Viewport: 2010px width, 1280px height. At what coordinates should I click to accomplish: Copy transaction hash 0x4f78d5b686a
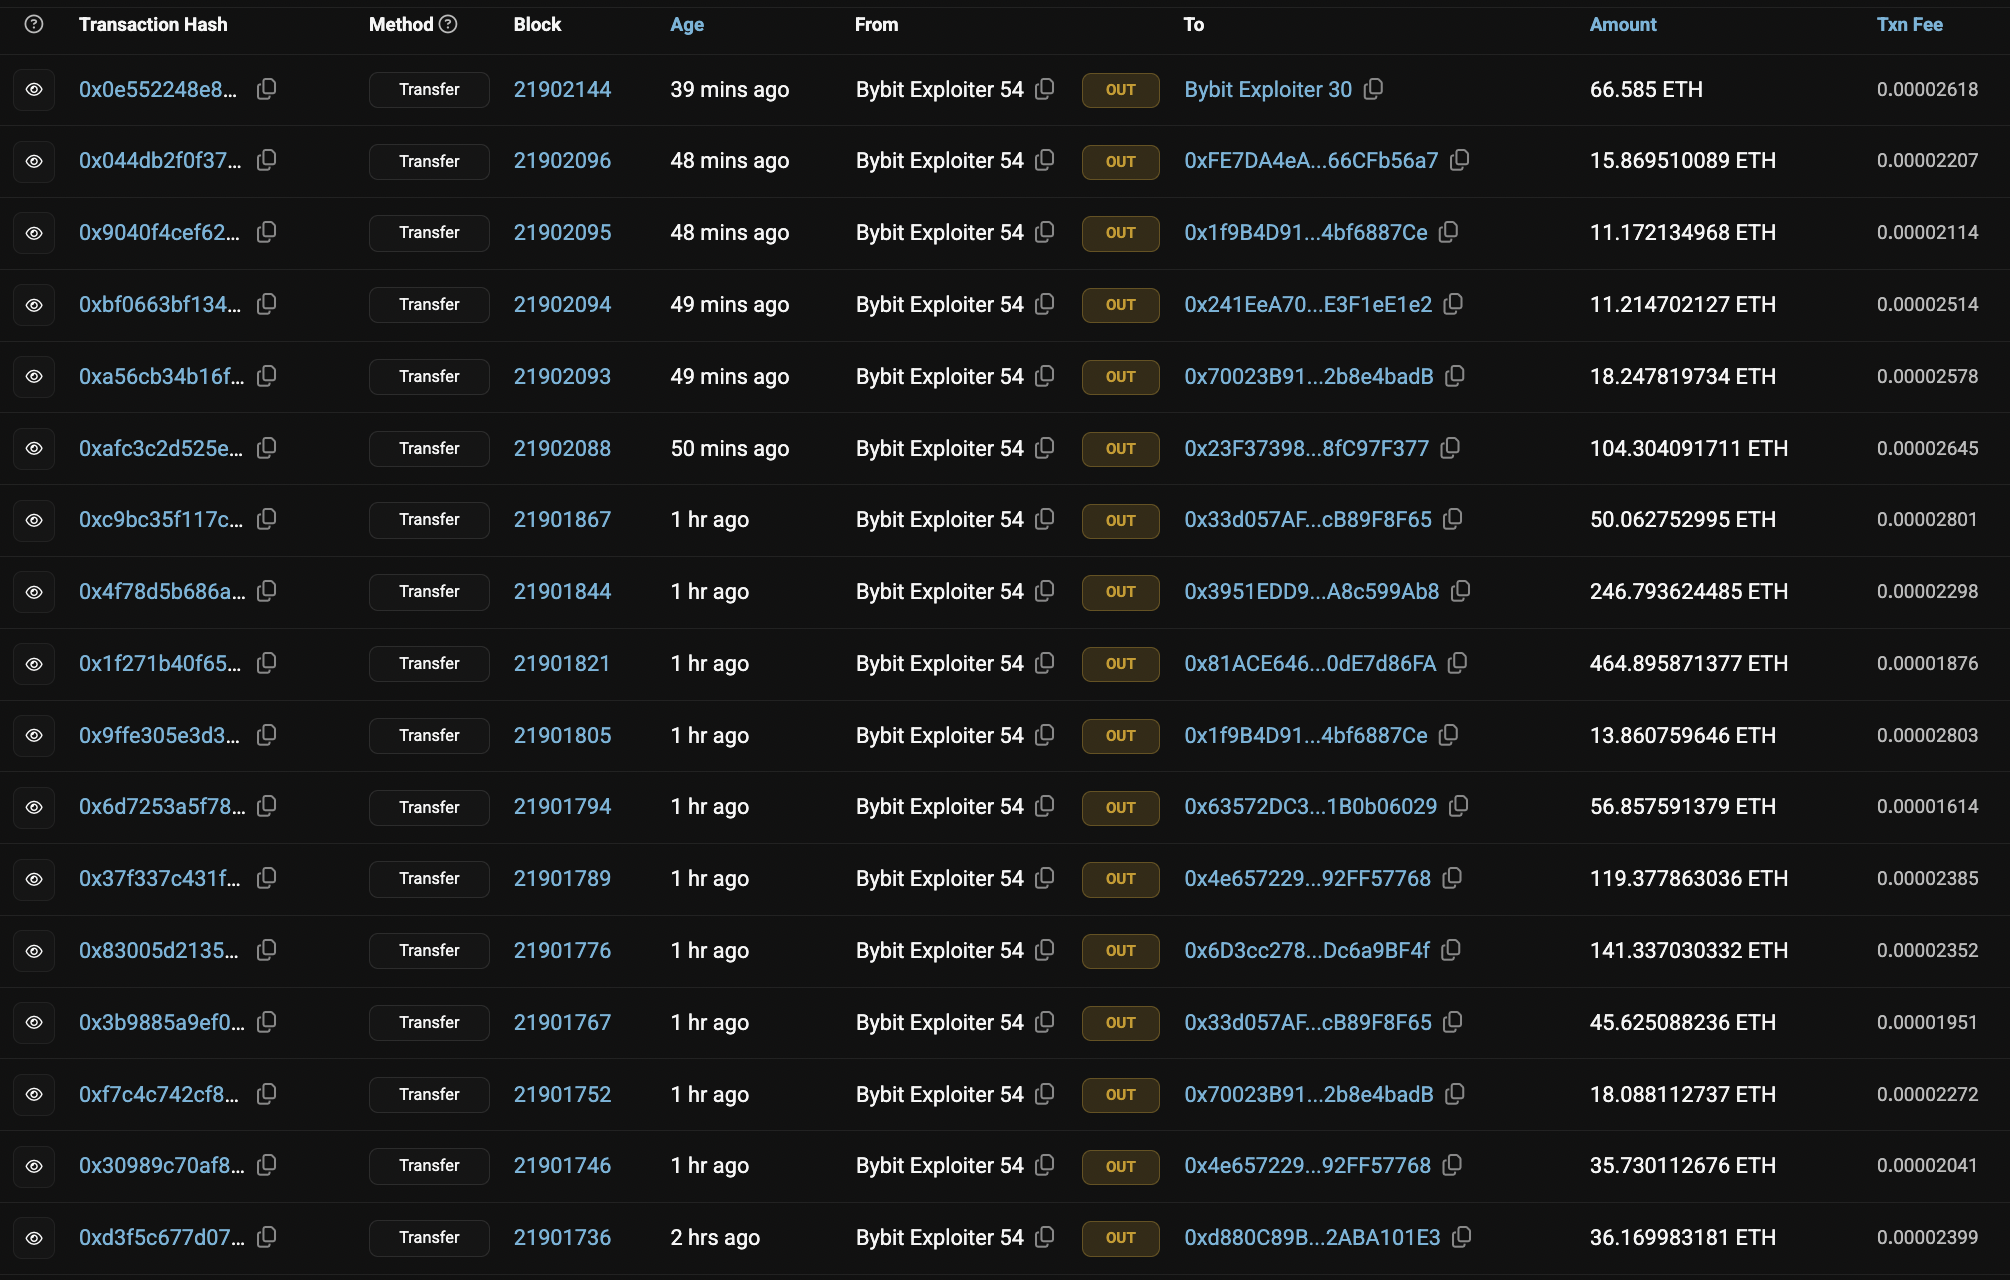[266, 591]
